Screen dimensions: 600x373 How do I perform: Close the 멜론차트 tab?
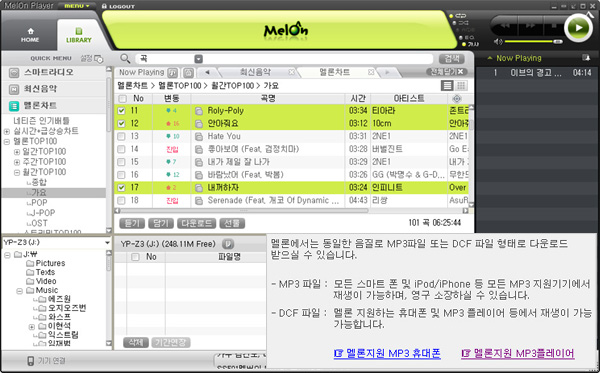[x=371, y=72]
